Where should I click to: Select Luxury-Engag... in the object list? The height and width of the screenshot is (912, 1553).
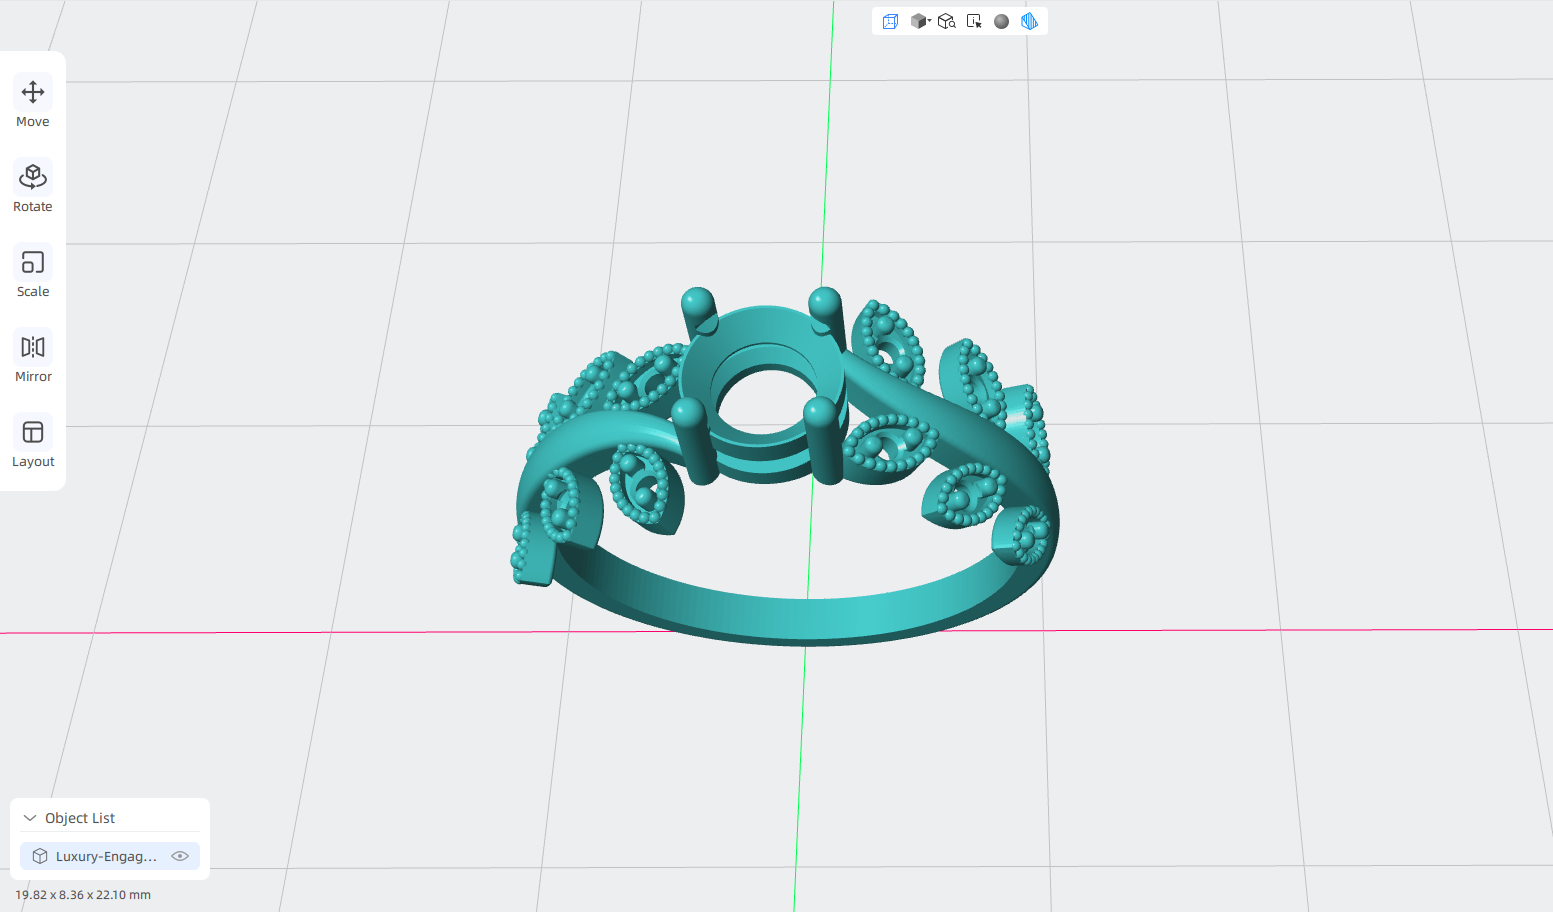point(110,856)
